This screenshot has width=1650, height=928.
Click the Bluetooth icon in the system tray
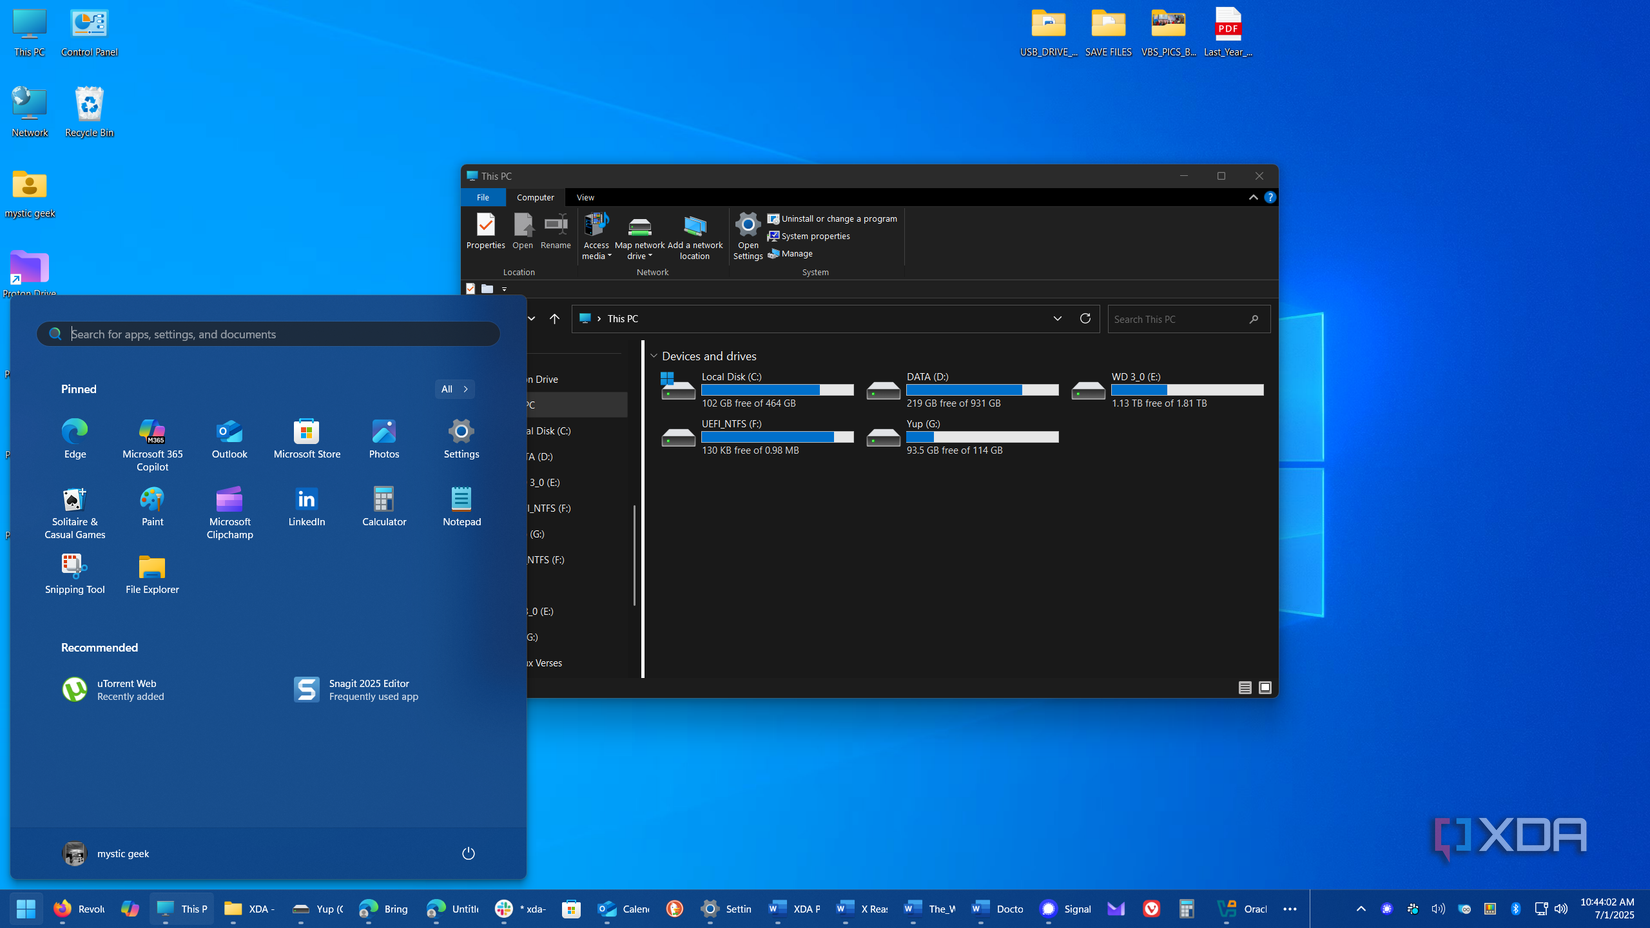coord(1516,909)
